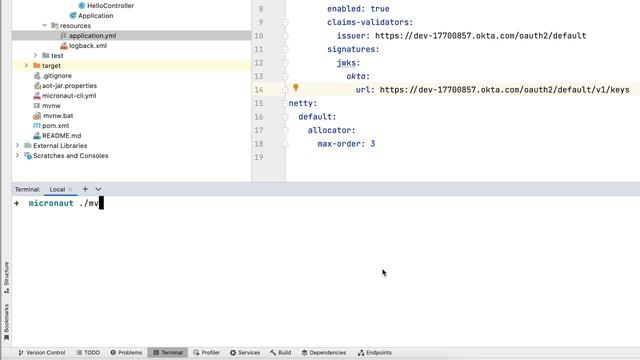Open the Services tool window

coord(245,352)
